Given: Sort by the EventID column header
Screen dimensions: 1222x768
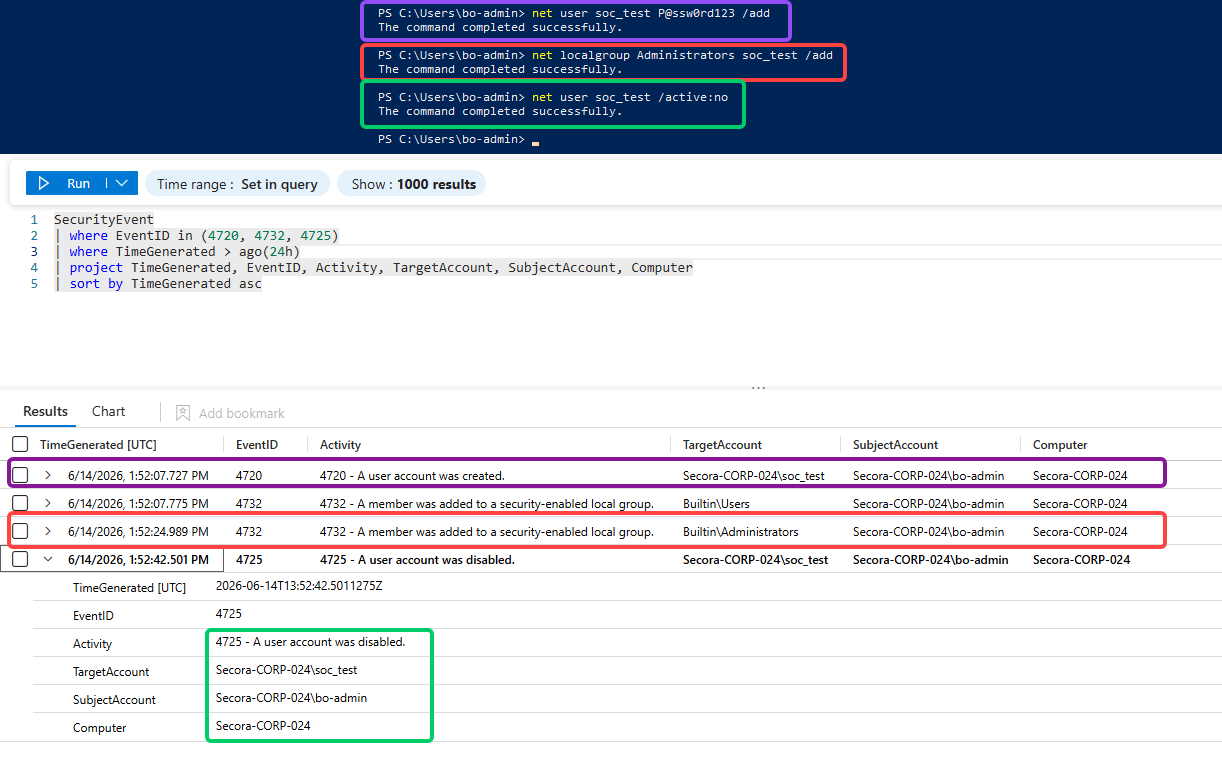Looking at the screenshot, I should tap(257, 444).
